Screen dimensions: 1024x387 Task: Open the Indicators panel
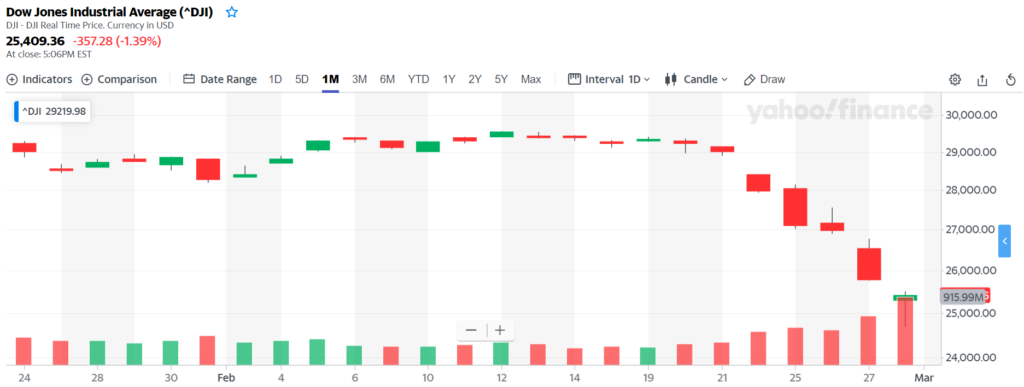[x=39, y=80]
